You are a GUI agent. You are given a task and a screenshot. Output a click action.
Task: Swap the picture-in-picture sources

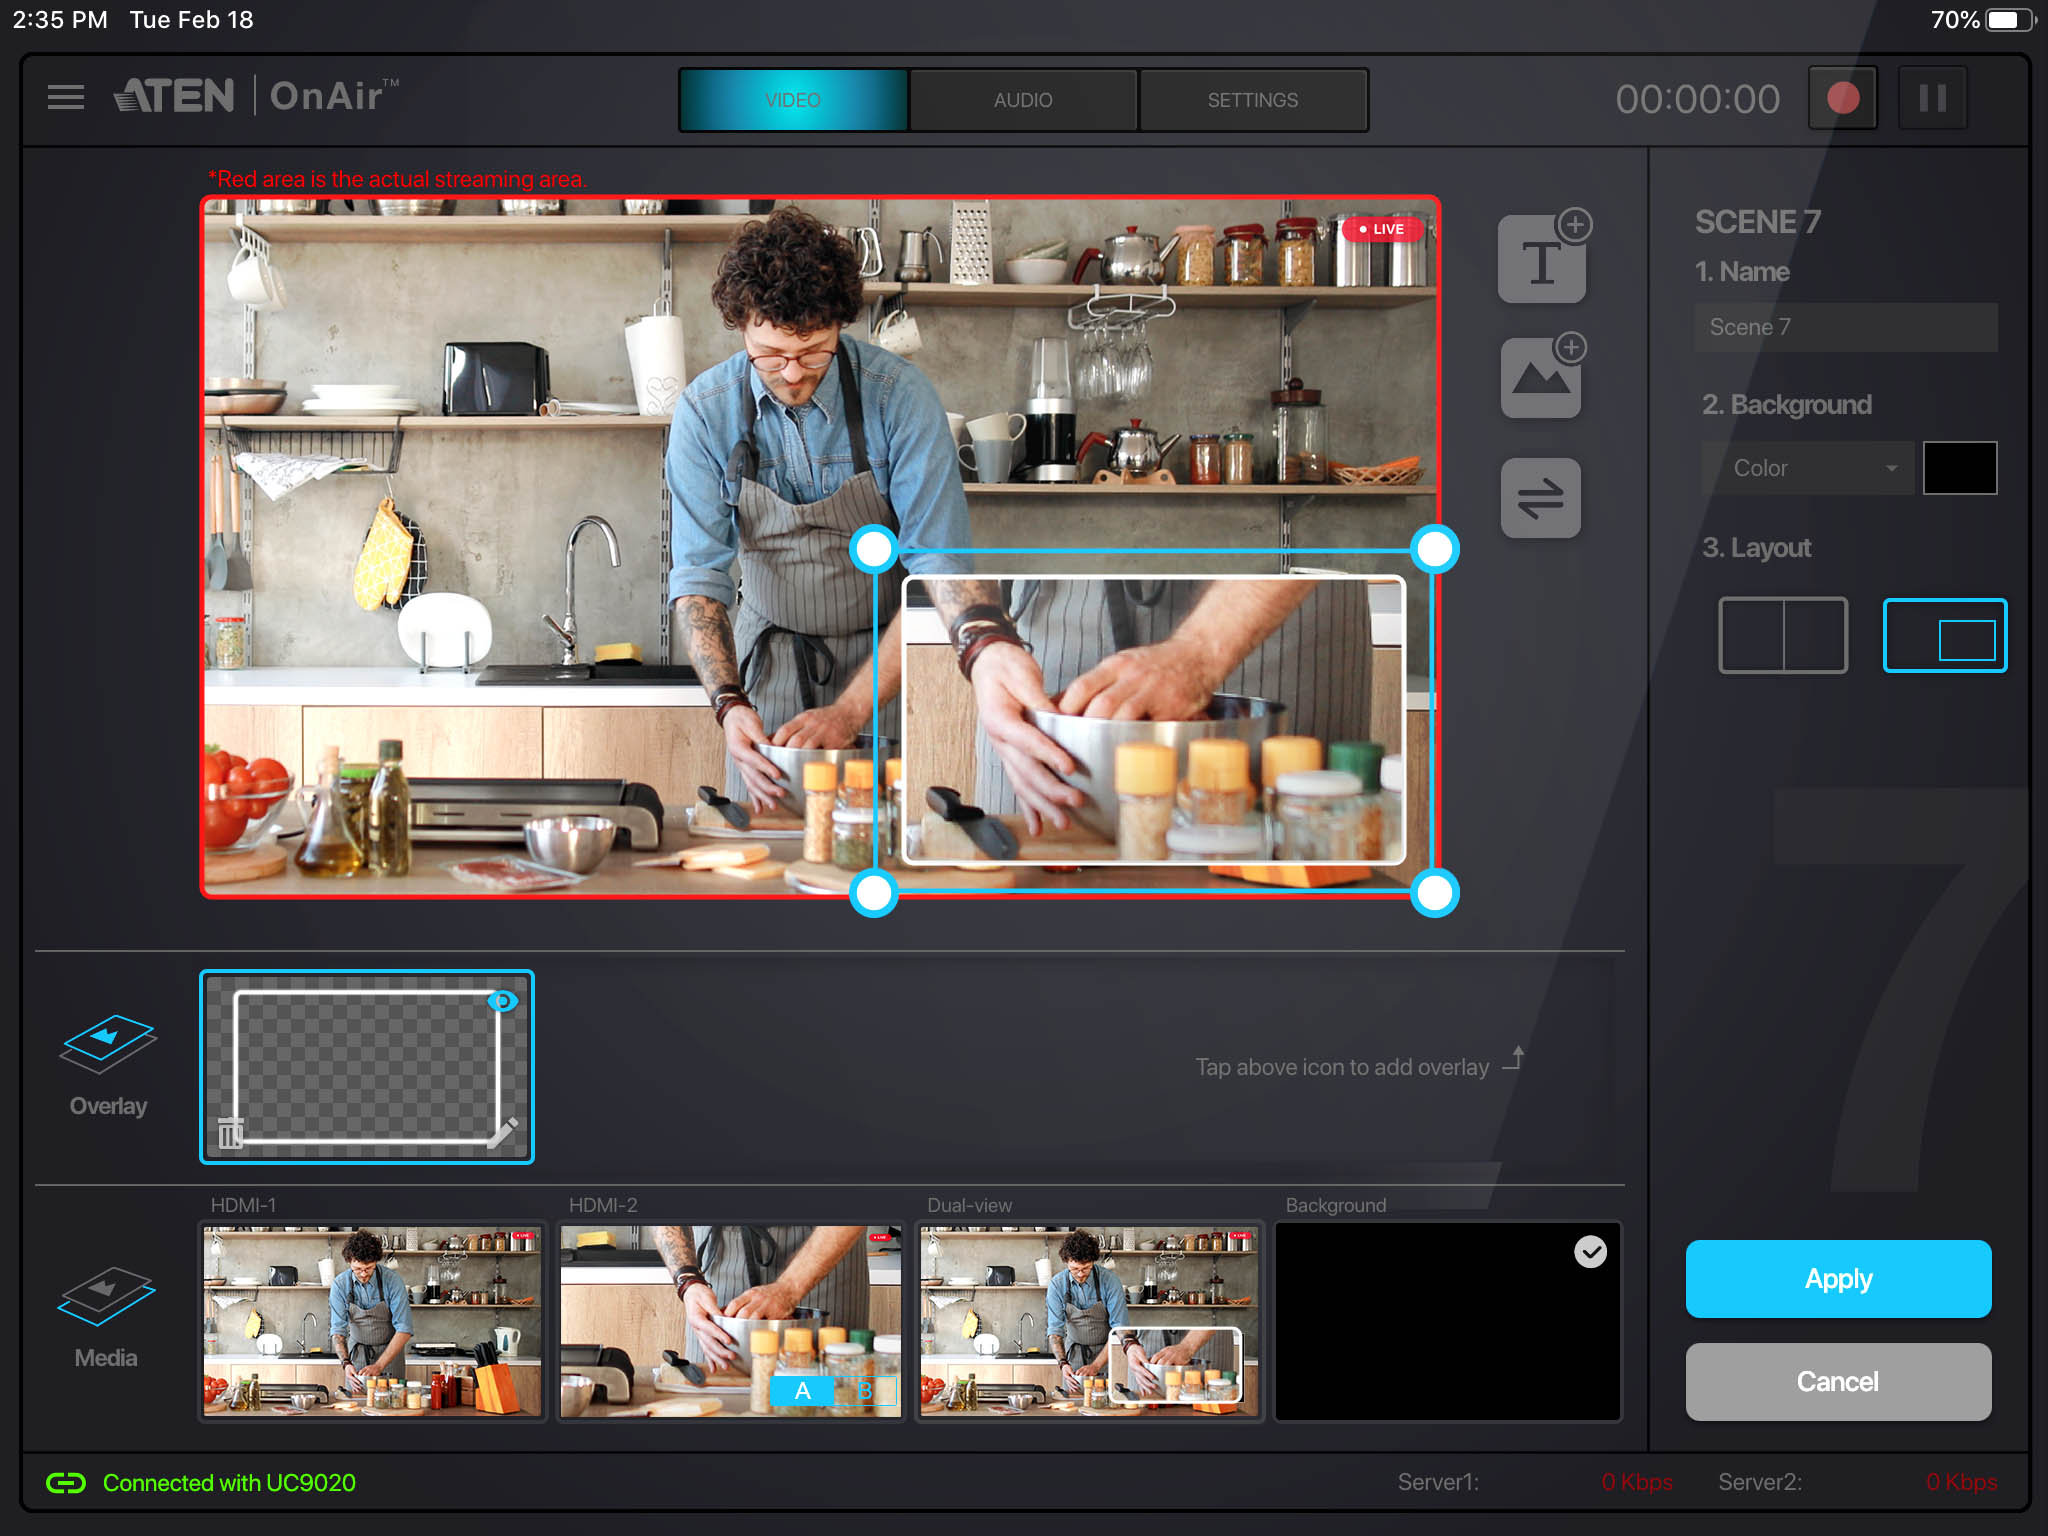pos(1540,498)
